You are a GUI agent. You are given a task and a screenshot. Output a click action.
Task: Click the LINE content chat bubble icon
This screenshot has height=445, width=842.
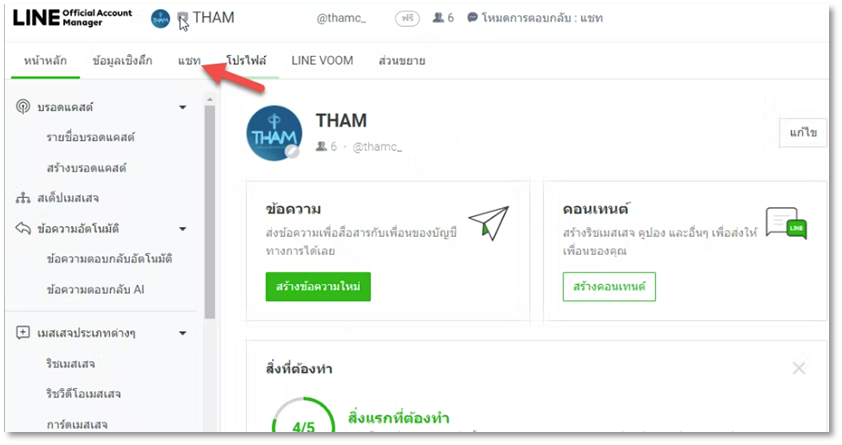(786, 223)
